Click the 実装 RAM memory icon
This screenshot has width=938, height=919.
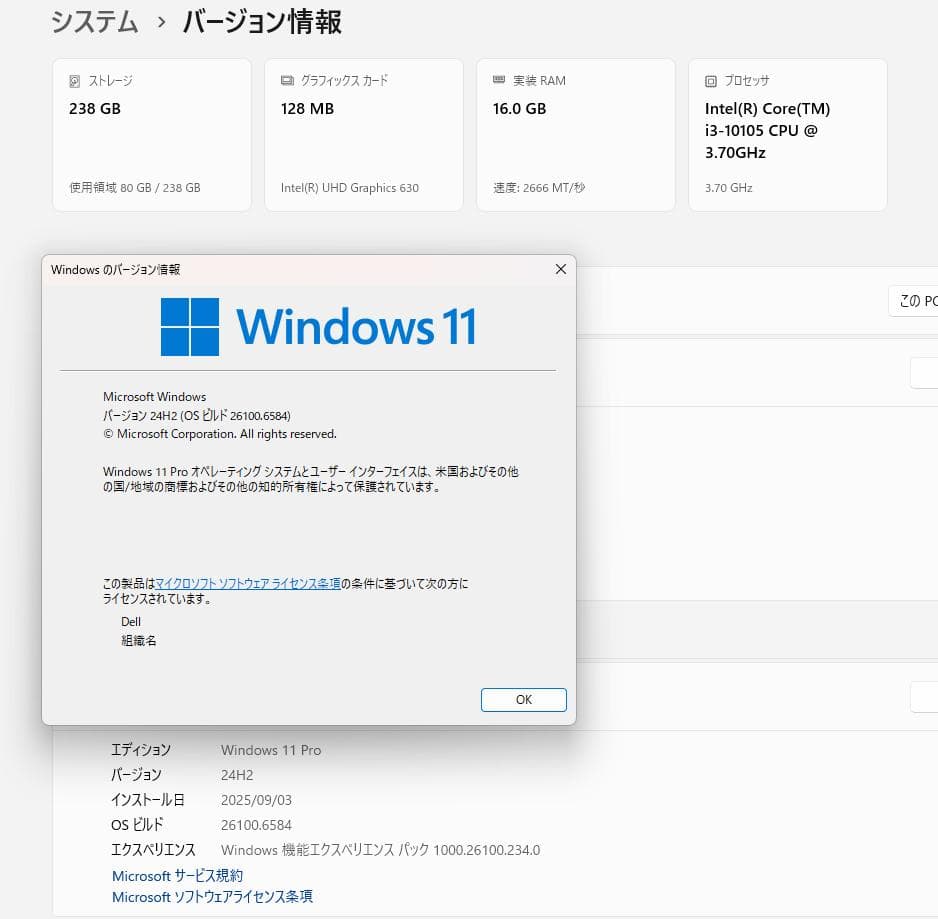pos(497,80)
